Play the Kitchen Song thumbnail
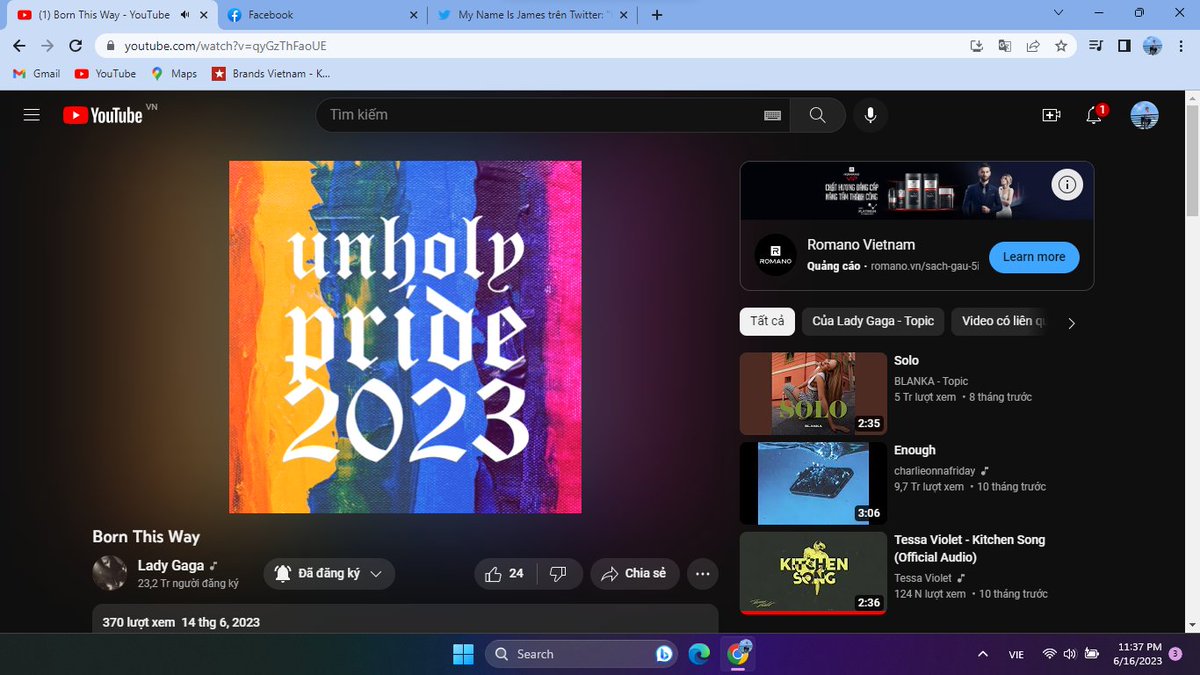 point(813,573)
